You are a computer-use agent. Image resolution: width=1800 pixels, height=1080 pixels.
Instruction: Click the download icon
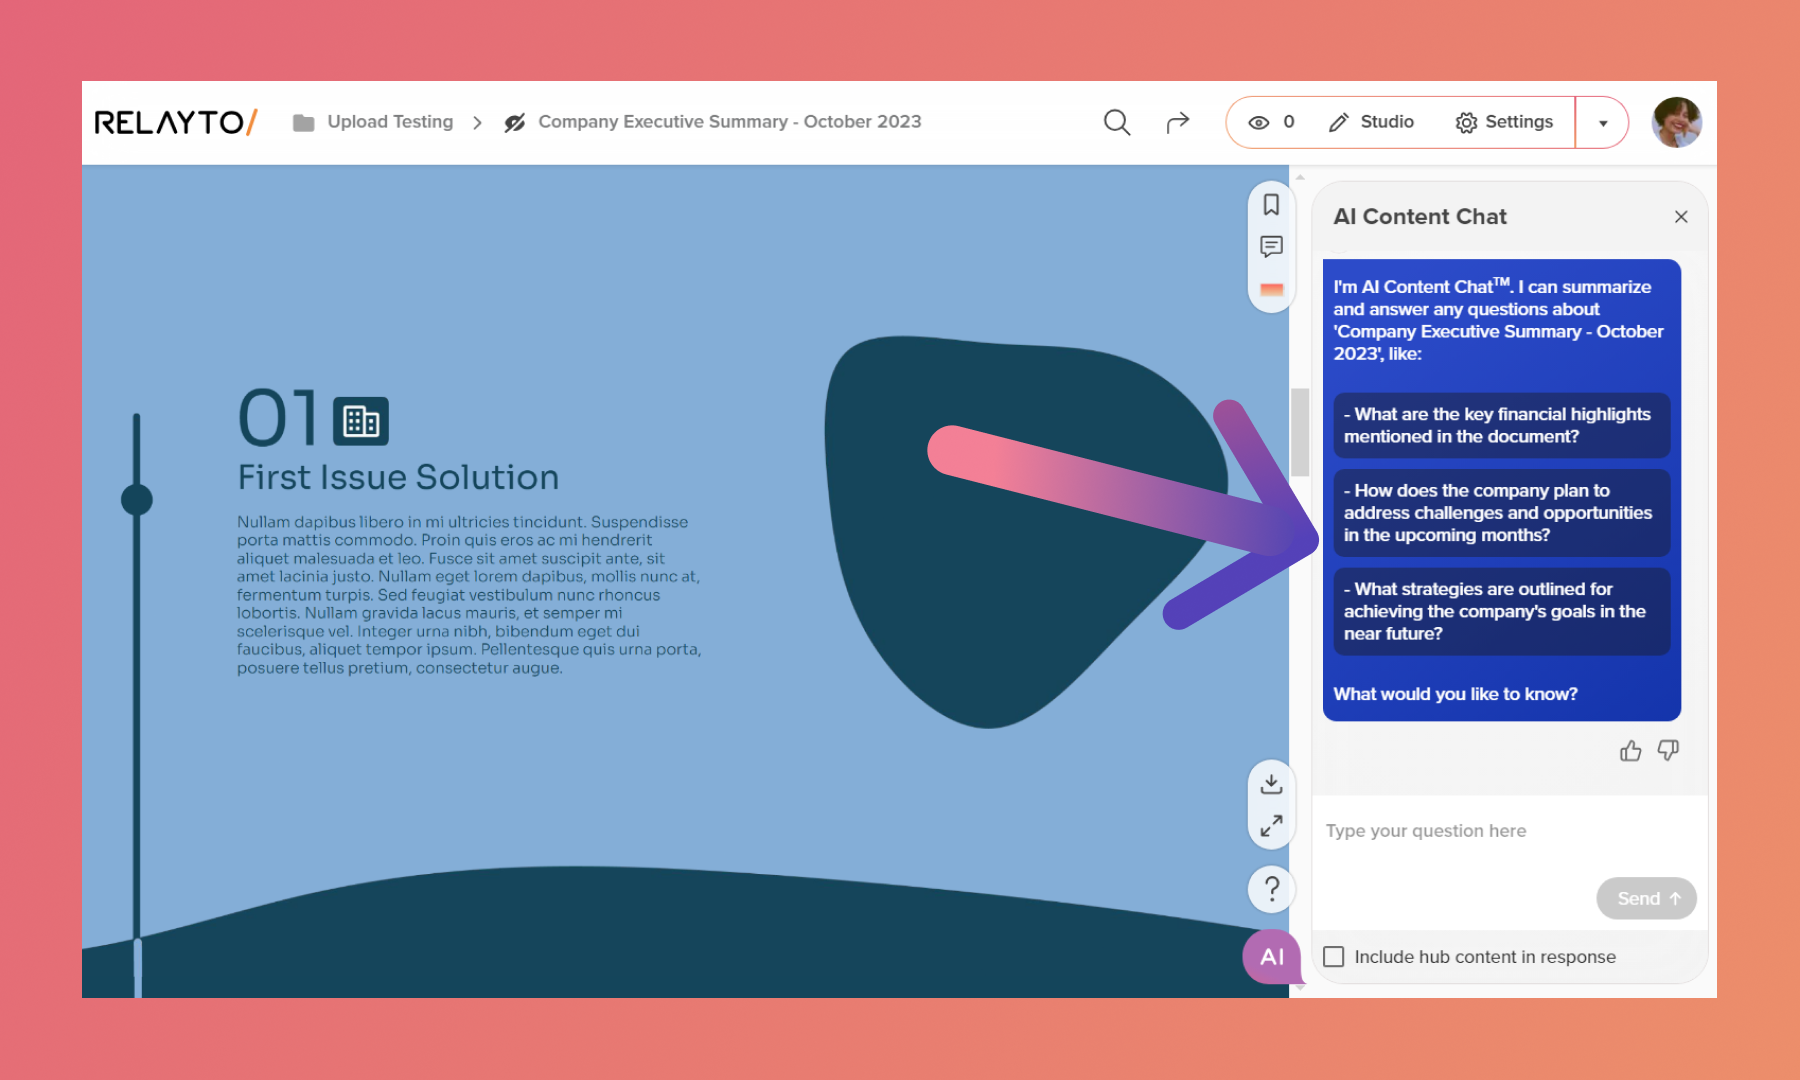[1271, 783]
